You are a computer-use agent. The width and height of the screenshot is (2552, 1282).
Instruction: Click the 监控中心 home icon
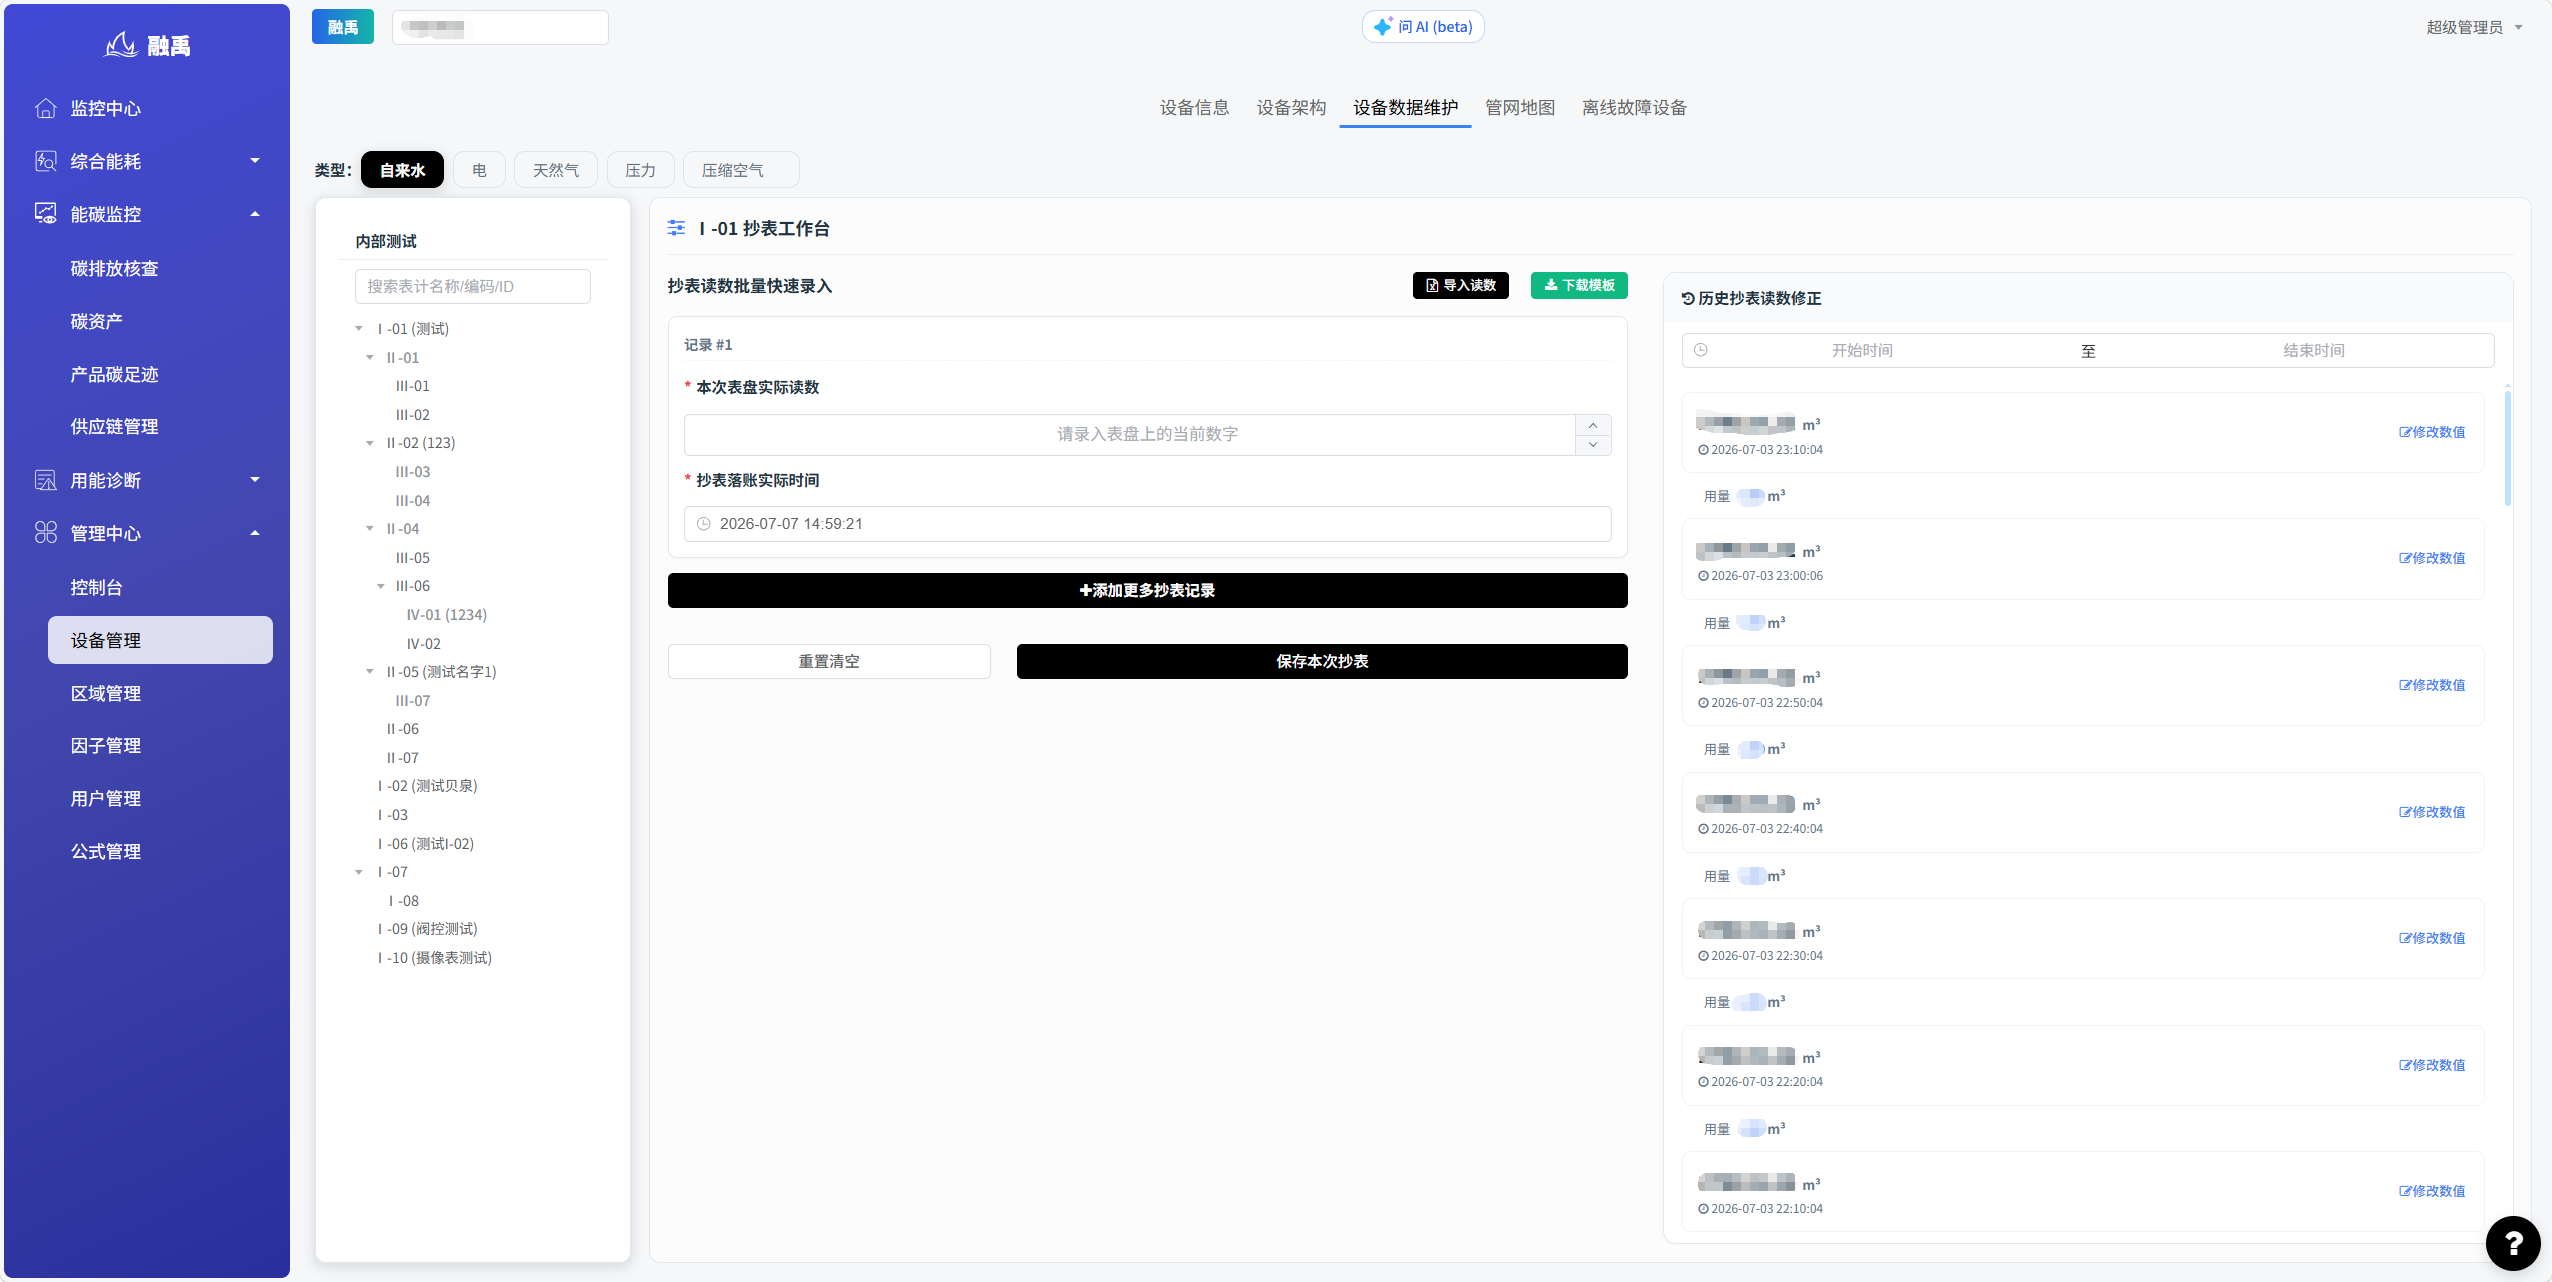click(x=46, y=108)
